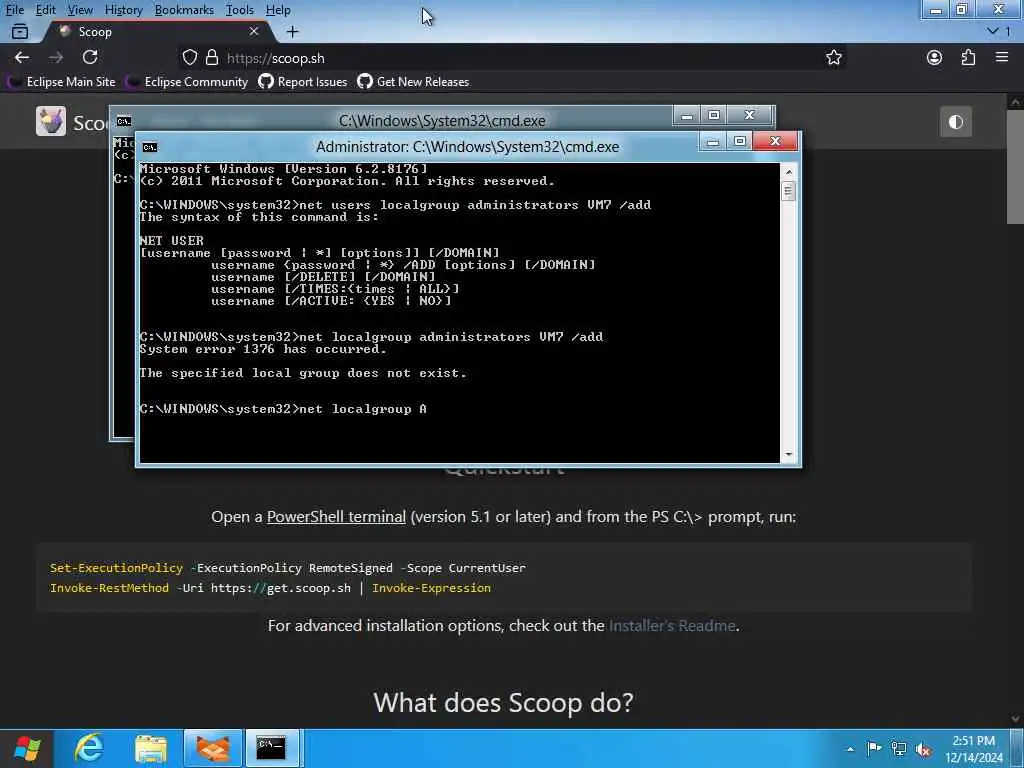Open the History menu
This screenshot has width=1024, height=768.
coord(123,10)
